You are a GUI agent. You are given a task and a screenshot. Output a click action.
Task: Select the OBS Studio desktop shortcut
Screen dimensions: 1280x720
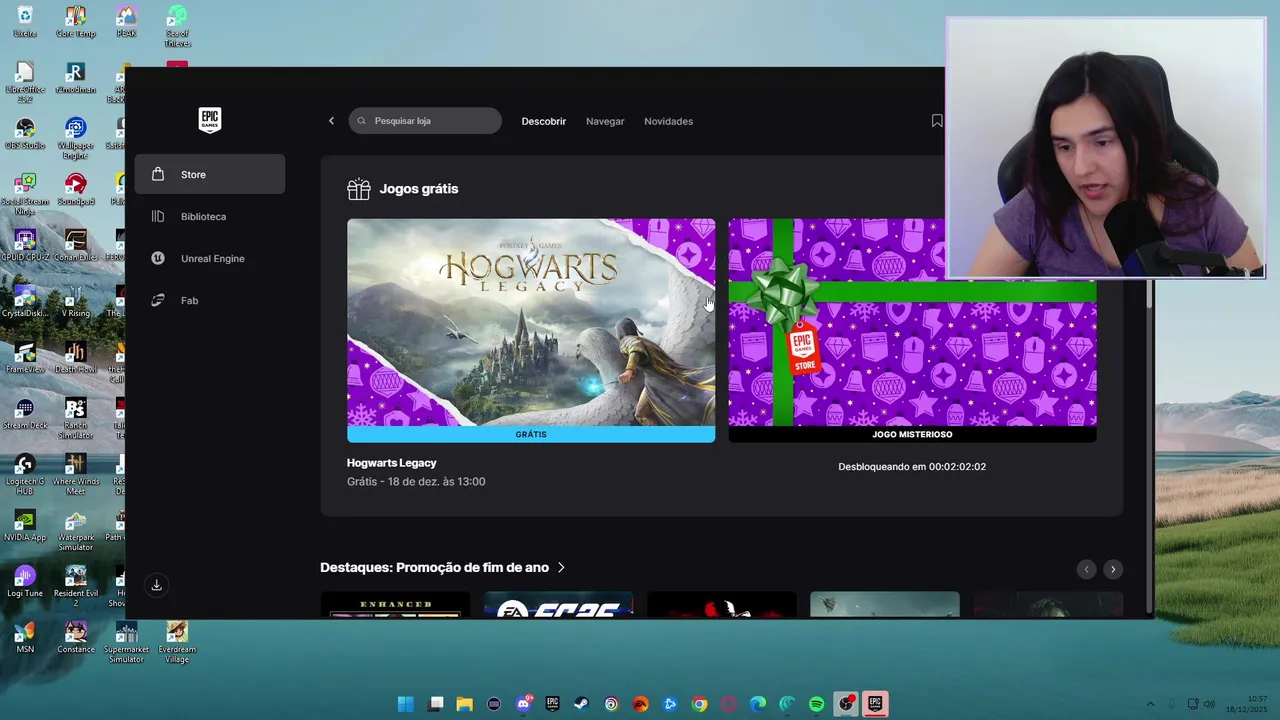pyautogui.click(x=25, y=134)
